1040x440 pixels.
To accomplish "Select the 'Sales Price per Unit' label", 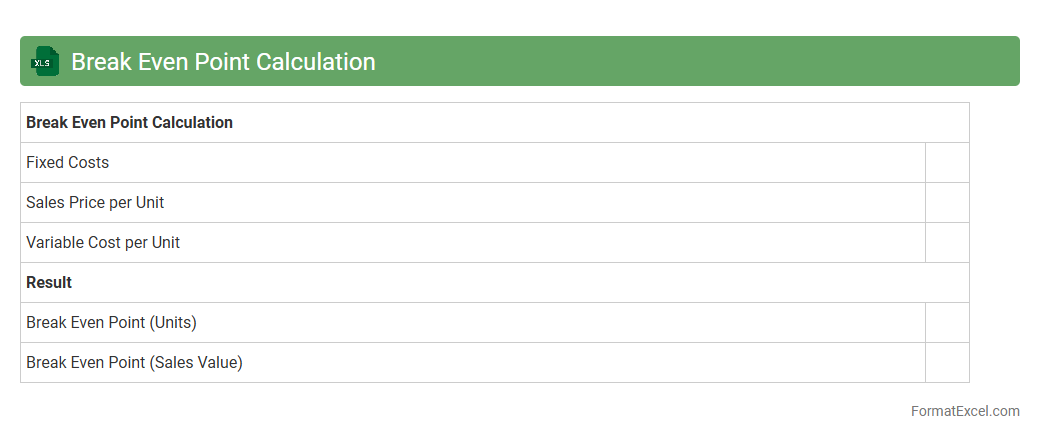I will [x=95, y=203].
